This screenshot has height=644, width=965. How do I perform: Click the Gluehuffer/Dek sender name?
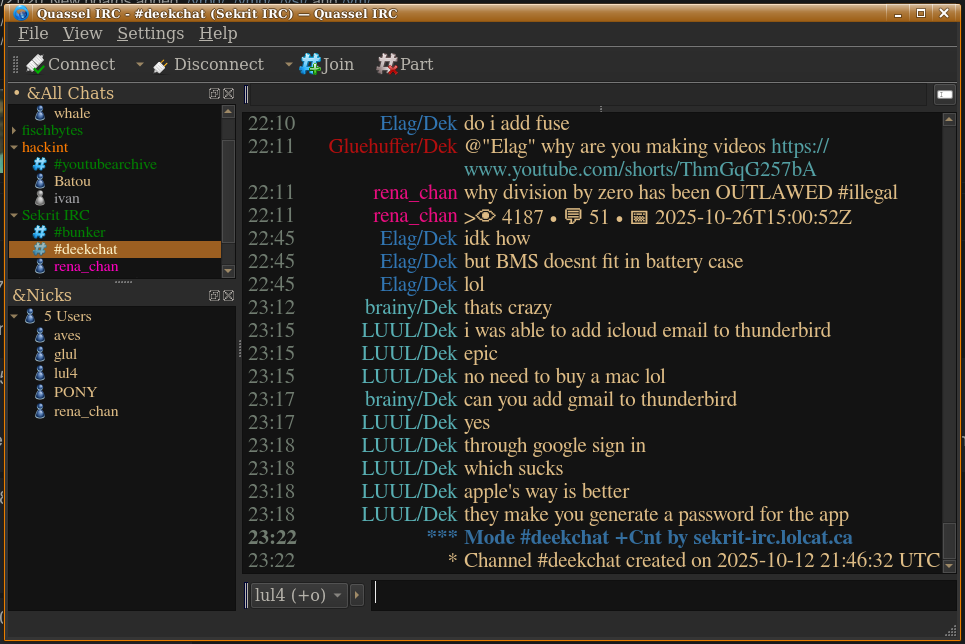click(393, 147)
